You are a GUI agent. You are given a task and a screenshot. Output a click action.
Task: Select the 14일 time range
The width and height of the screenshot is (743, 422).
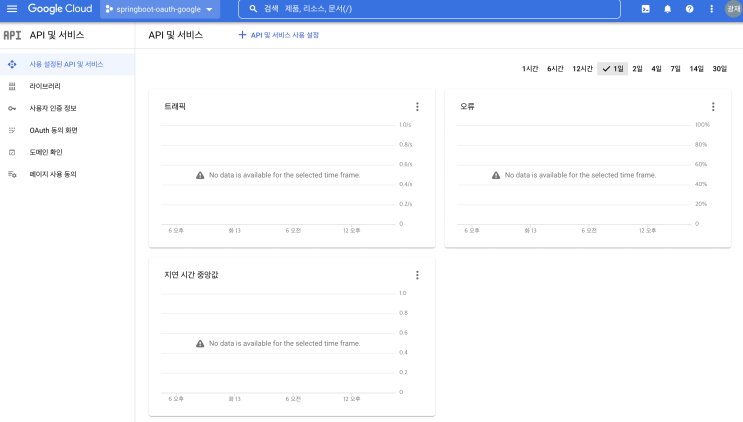[697, 69]
